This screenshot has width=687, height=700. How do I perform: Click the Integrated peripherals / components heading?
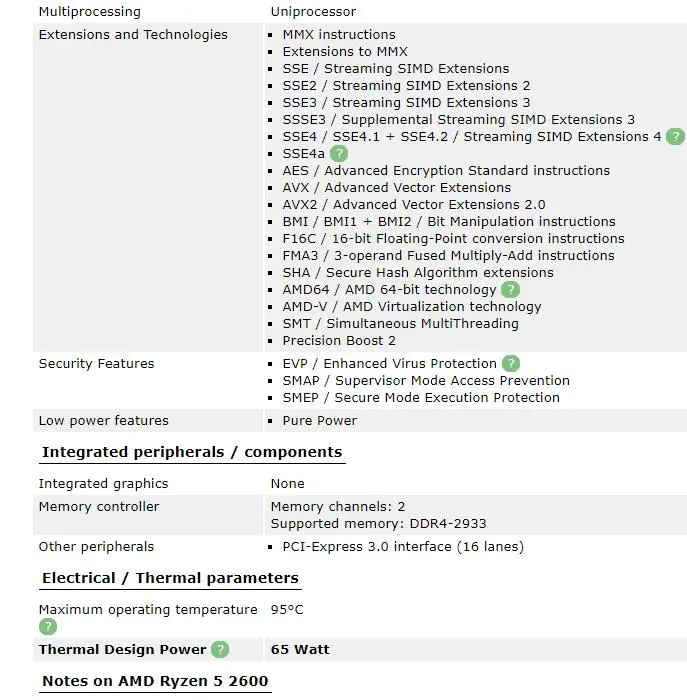(192, 453)
